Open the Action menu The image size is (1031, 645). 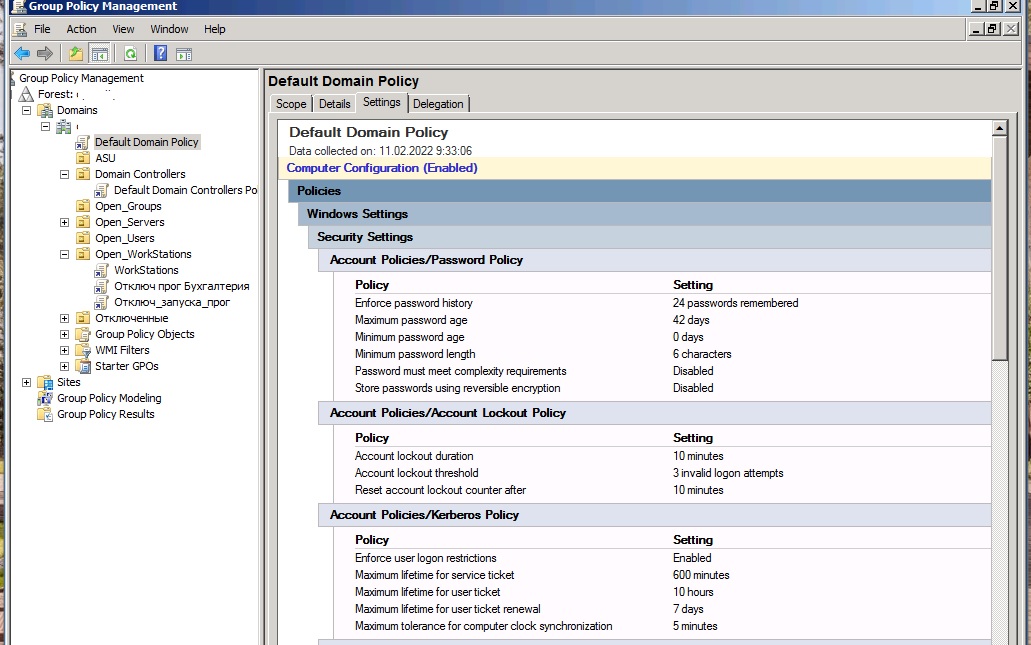pos(82,29)
